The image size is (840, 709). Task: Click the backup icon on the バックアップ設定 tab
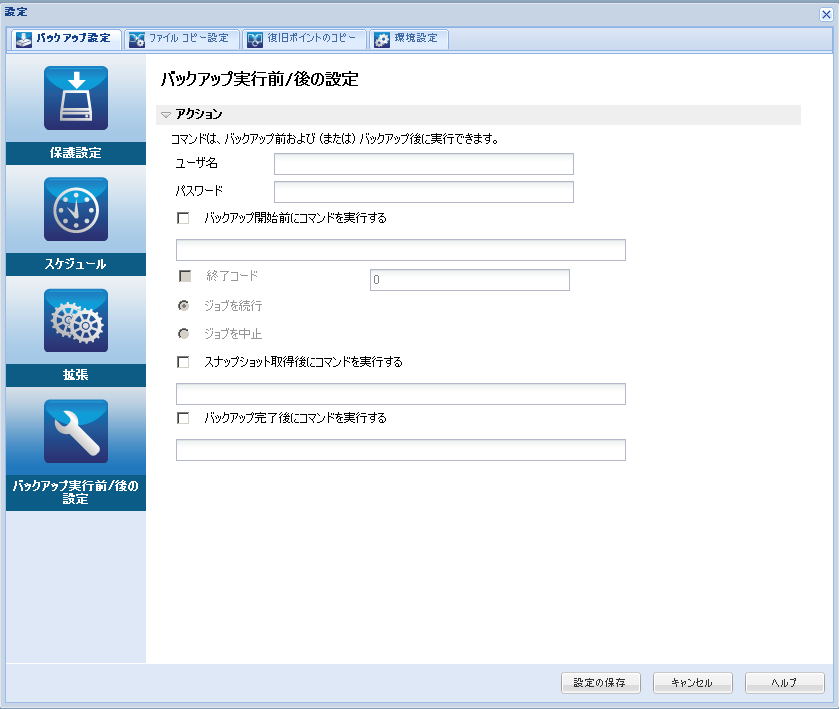coord(22,40)
